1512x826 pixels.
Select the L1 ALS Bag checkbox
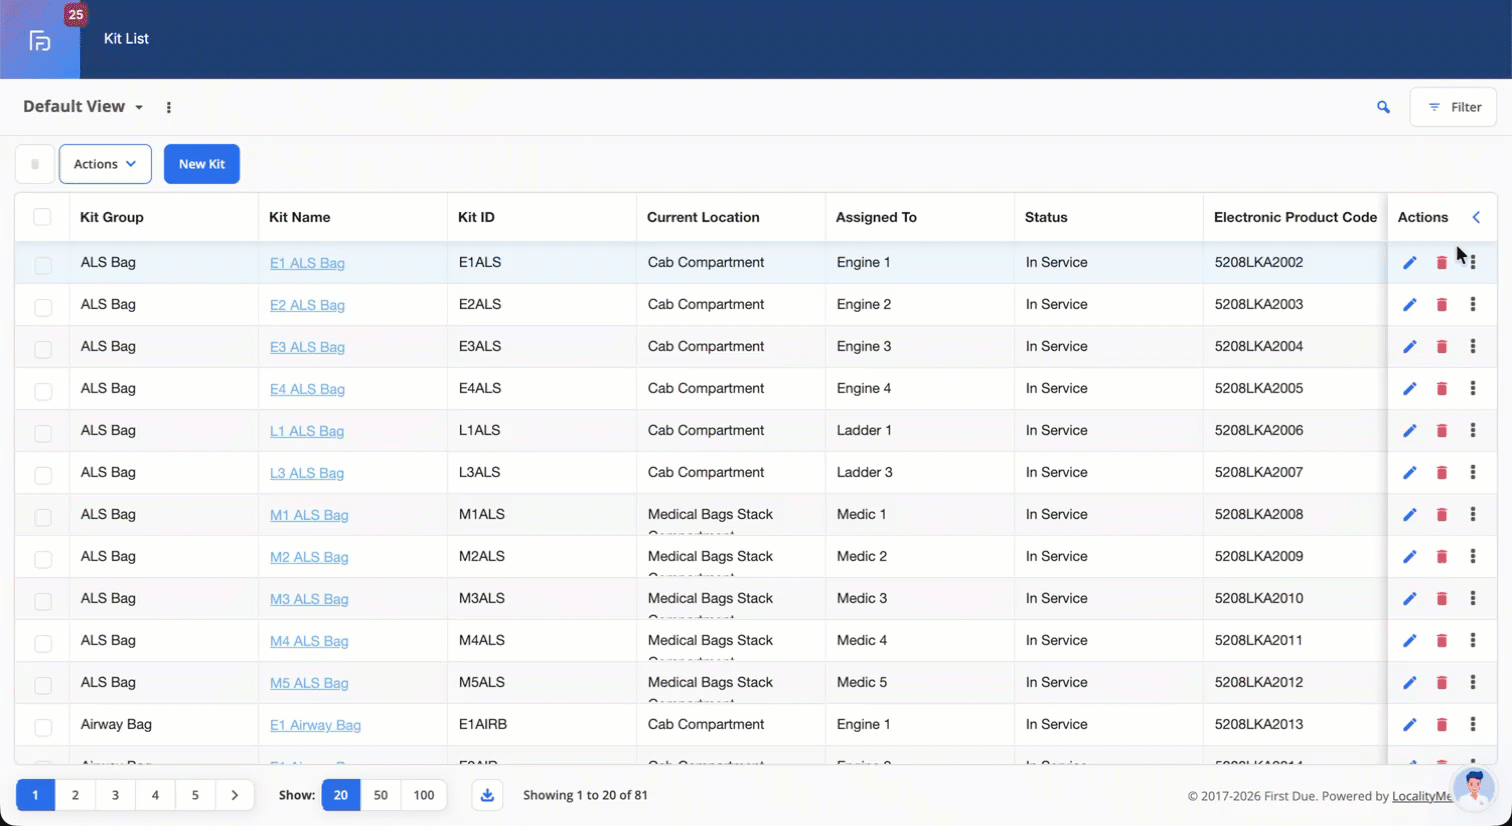pyautogui.click(x=42, y=433)
